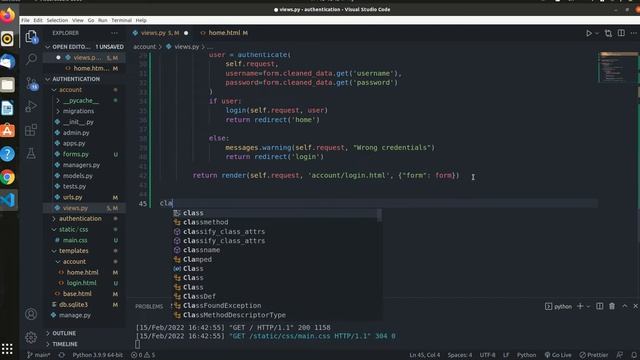
Task: Click Ln 45, Col 4 cursor position
Action: (x=424, y=355)
